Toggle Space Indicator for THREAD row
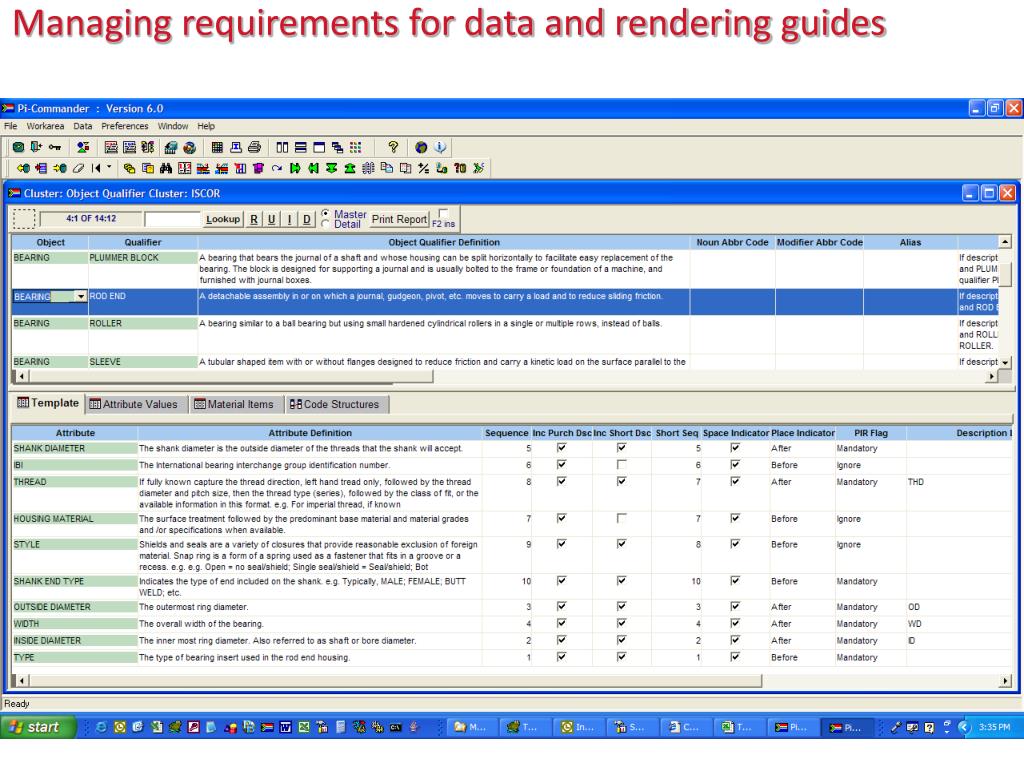 click(x=735, y=481)
